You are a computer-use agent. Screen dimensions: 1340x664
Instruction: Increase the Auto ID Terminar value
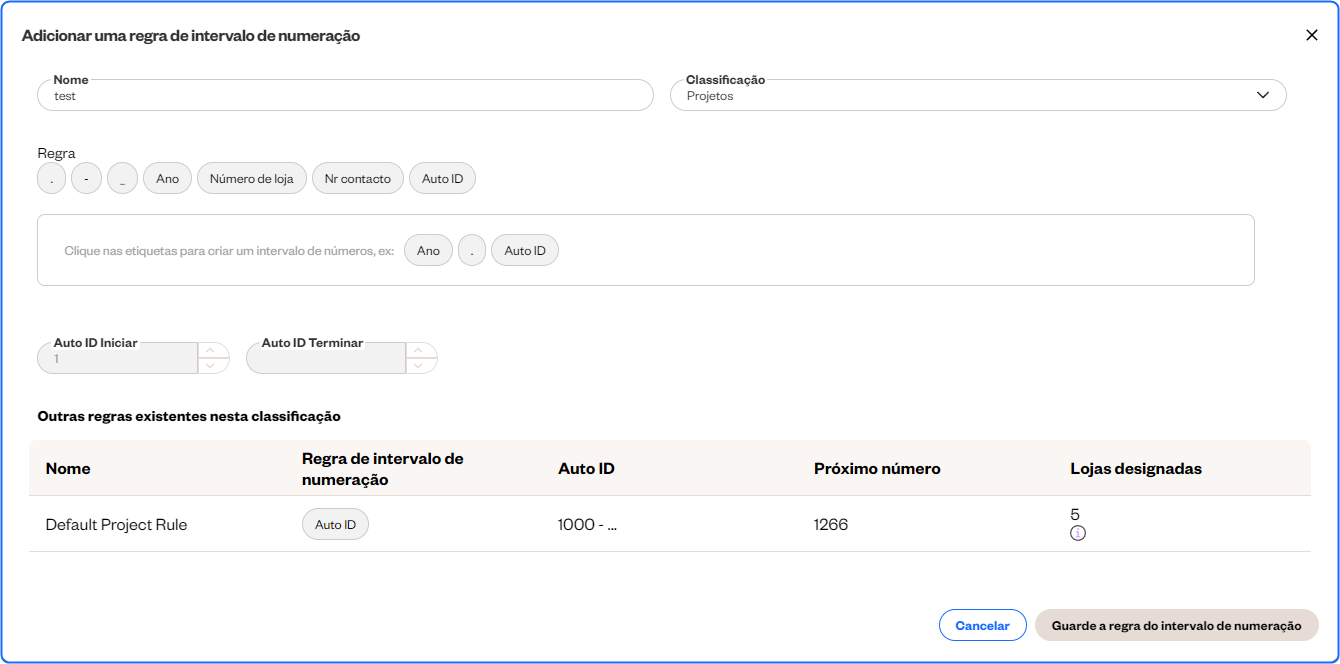click(x=421, y=350)
